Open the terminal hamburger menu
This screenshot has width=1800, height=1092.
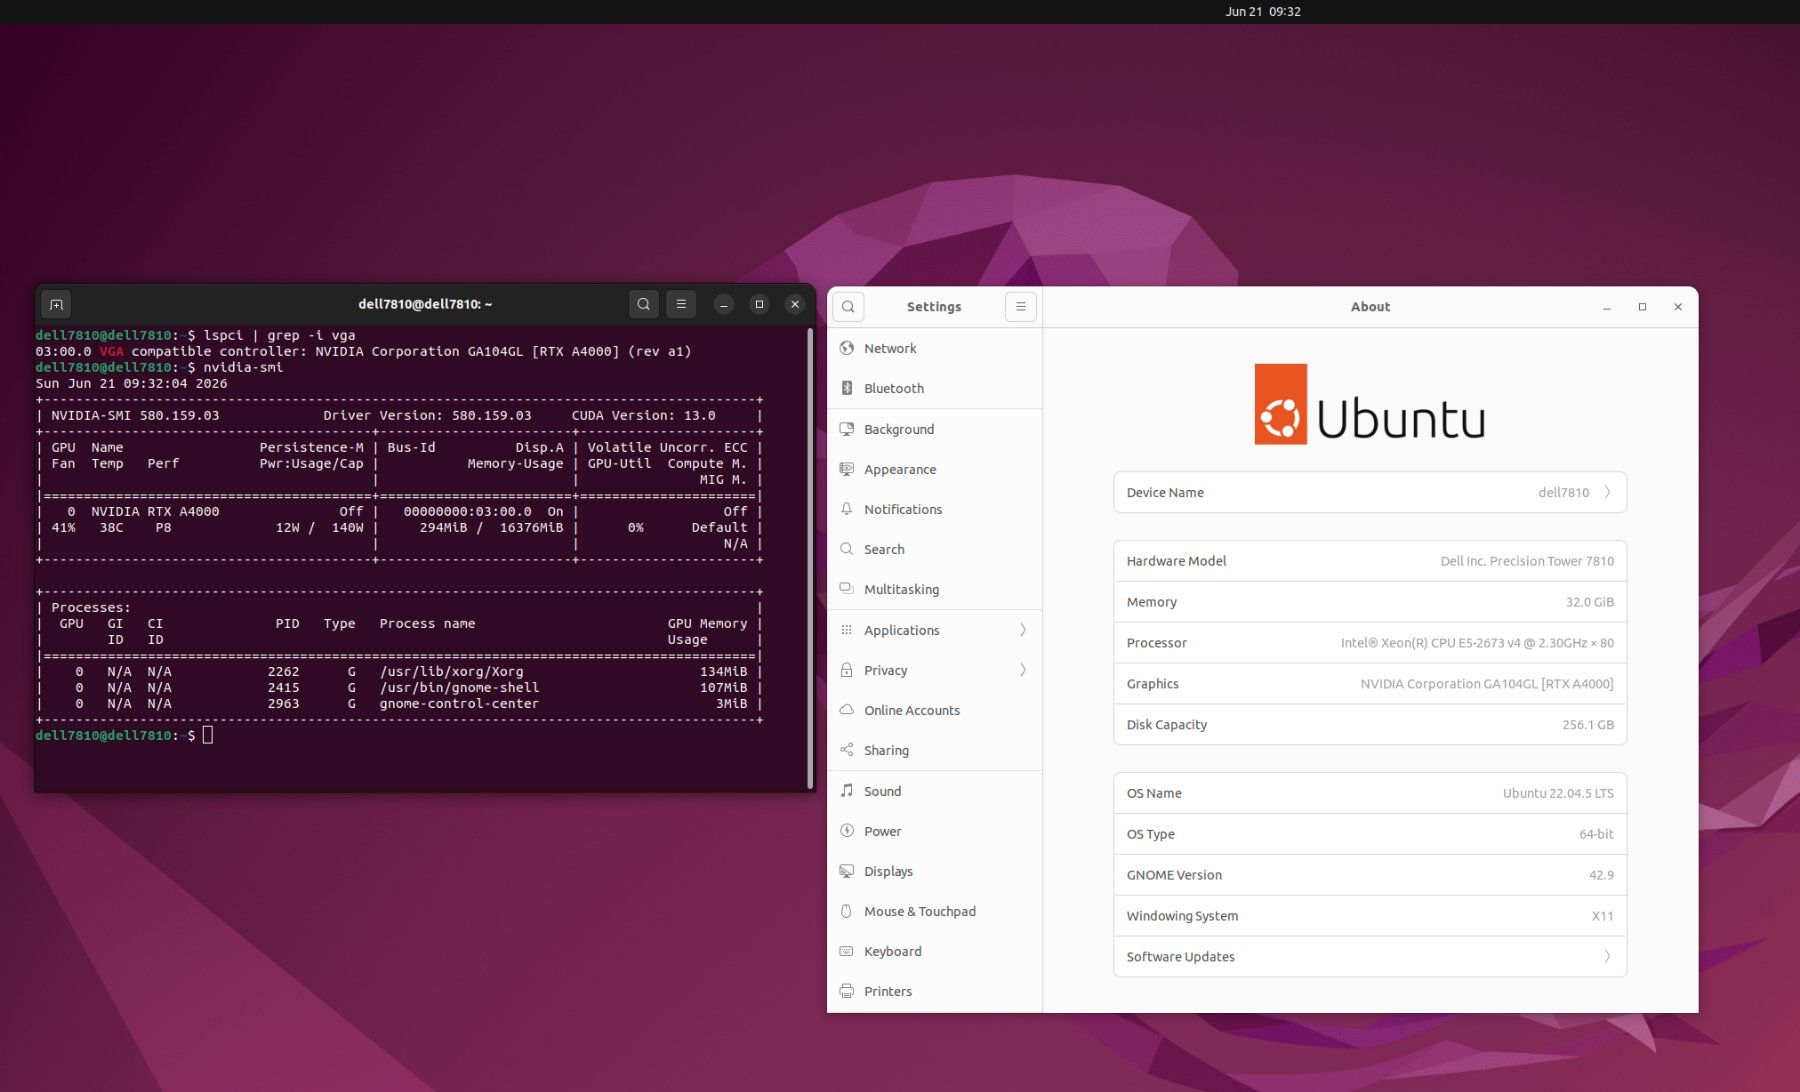tap(681, 304)
